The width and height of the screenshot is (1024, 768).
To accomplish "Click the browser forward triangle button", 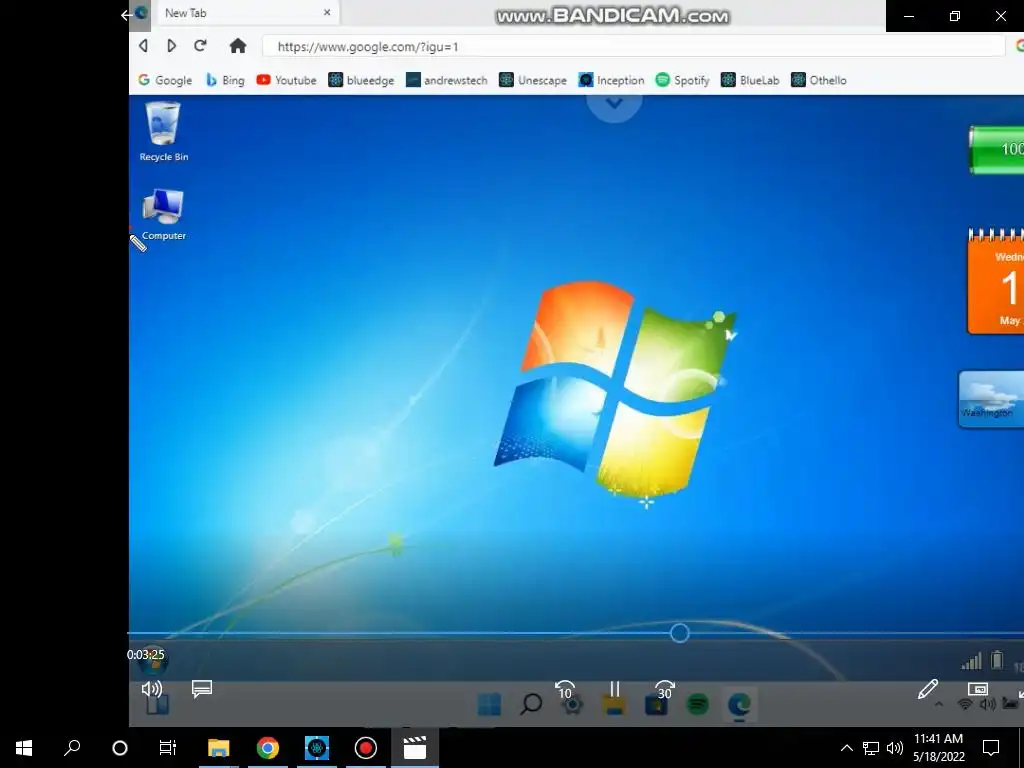I will [x=171, y=46].
